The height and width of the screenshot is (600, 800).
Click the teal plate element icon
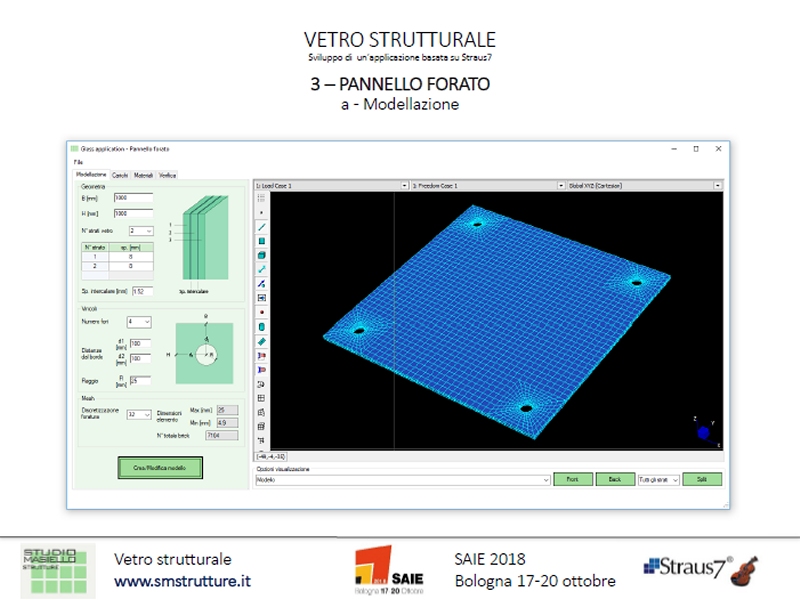(x=261, y=241)
